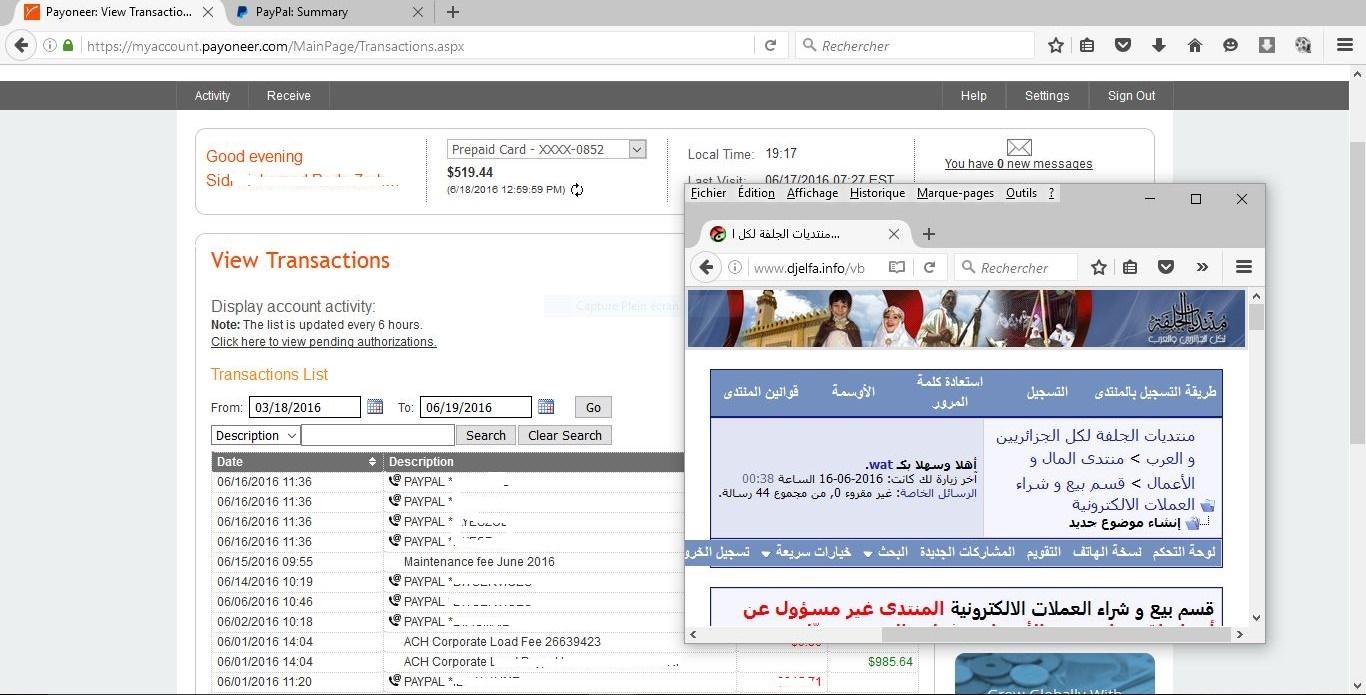Open the From date calendar picker

375,406
